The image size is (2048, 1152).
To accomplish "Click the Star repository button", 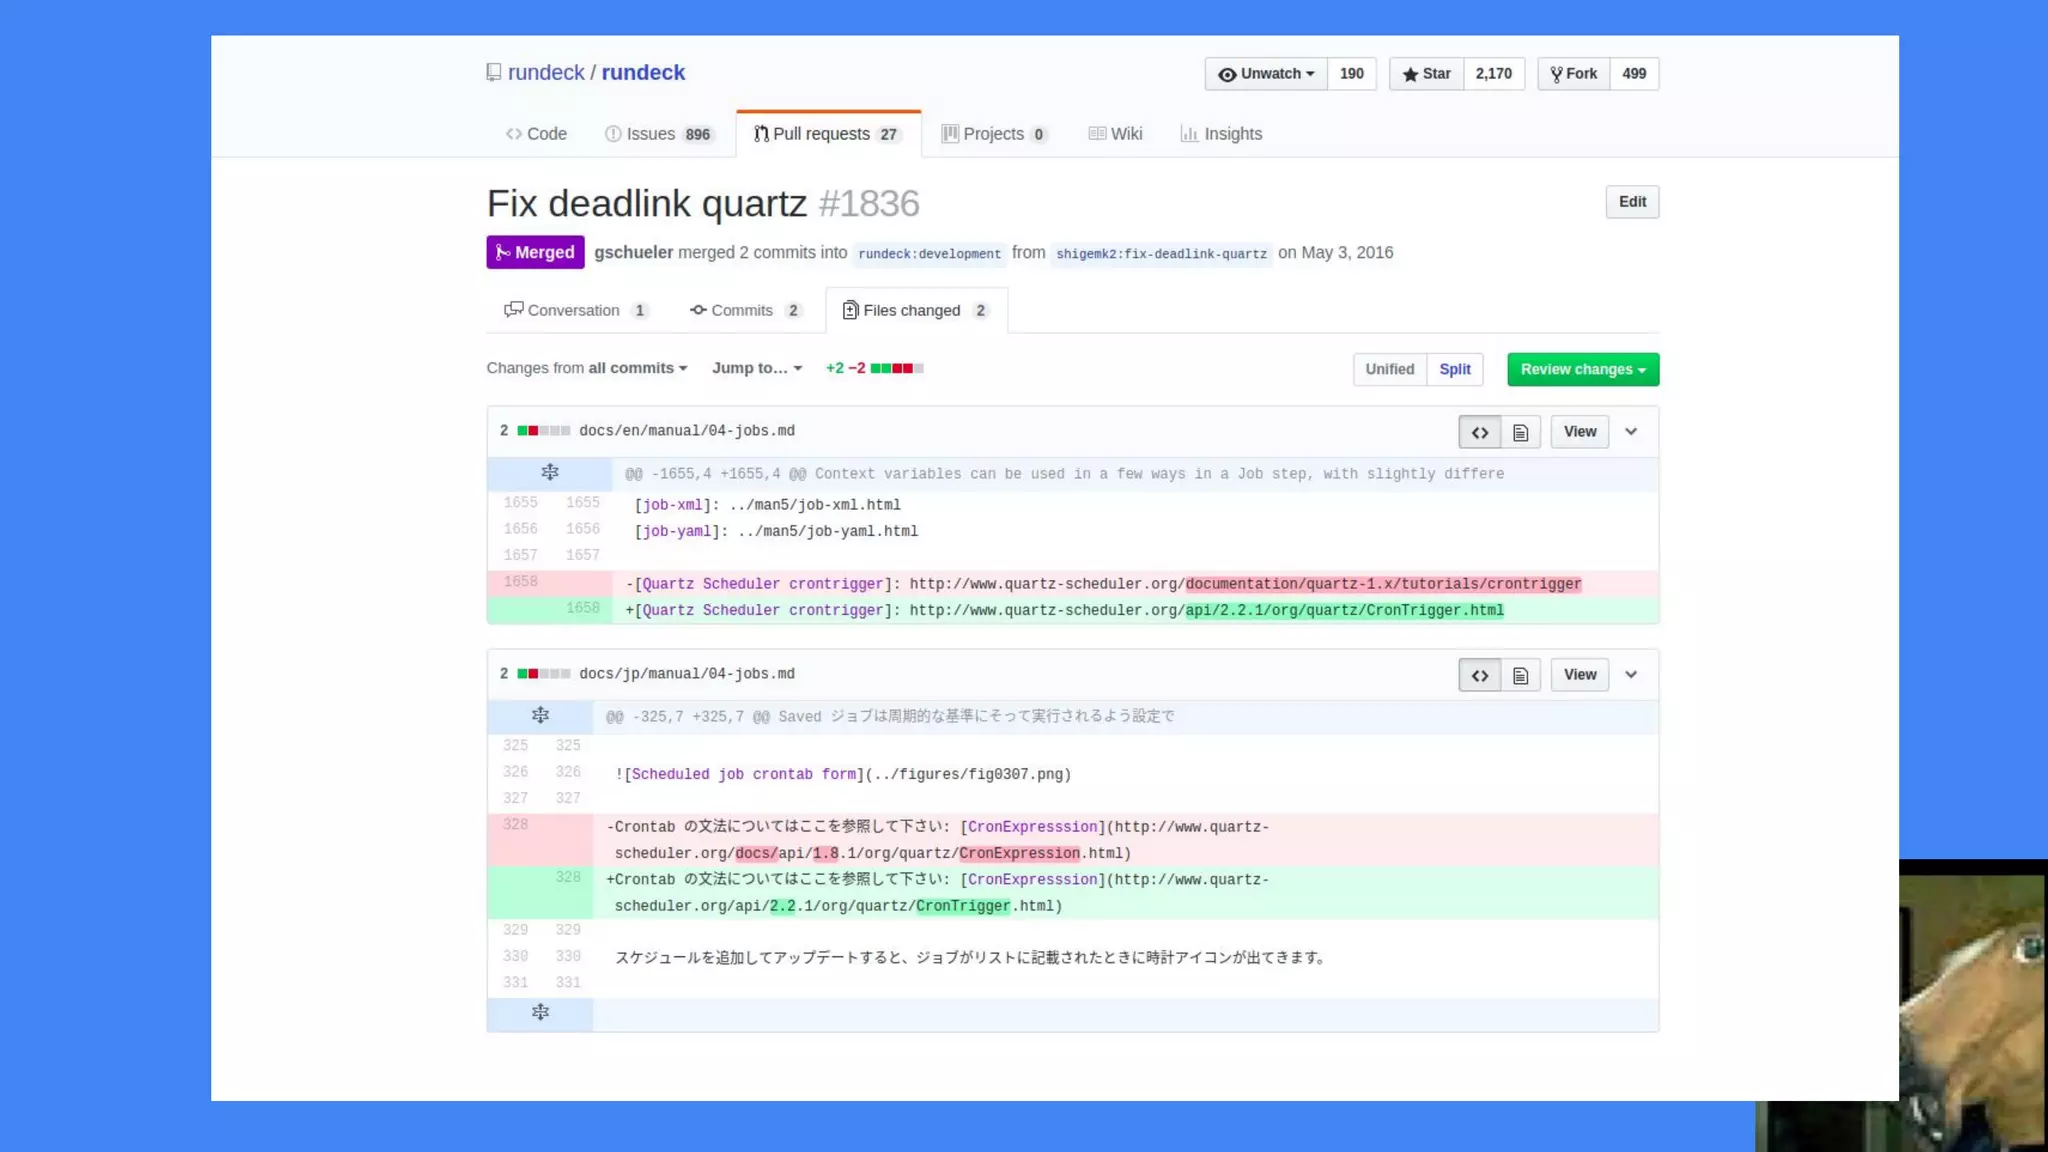I will point(1426,74).
